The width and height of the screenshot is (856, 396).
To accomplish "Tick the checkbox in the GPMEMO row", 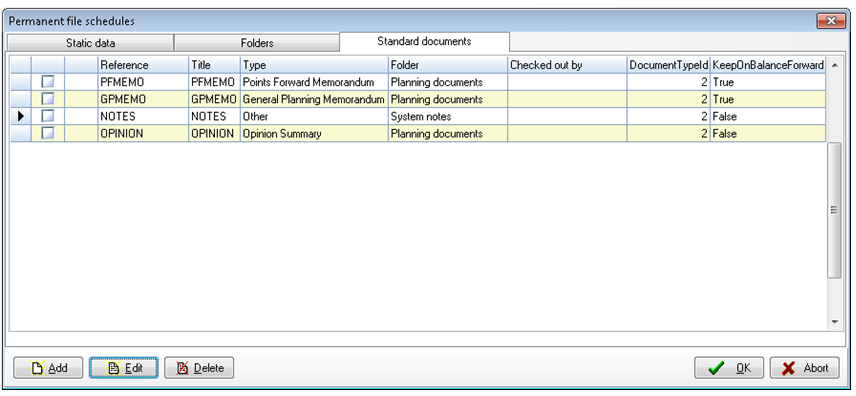I will coord(48,99).
